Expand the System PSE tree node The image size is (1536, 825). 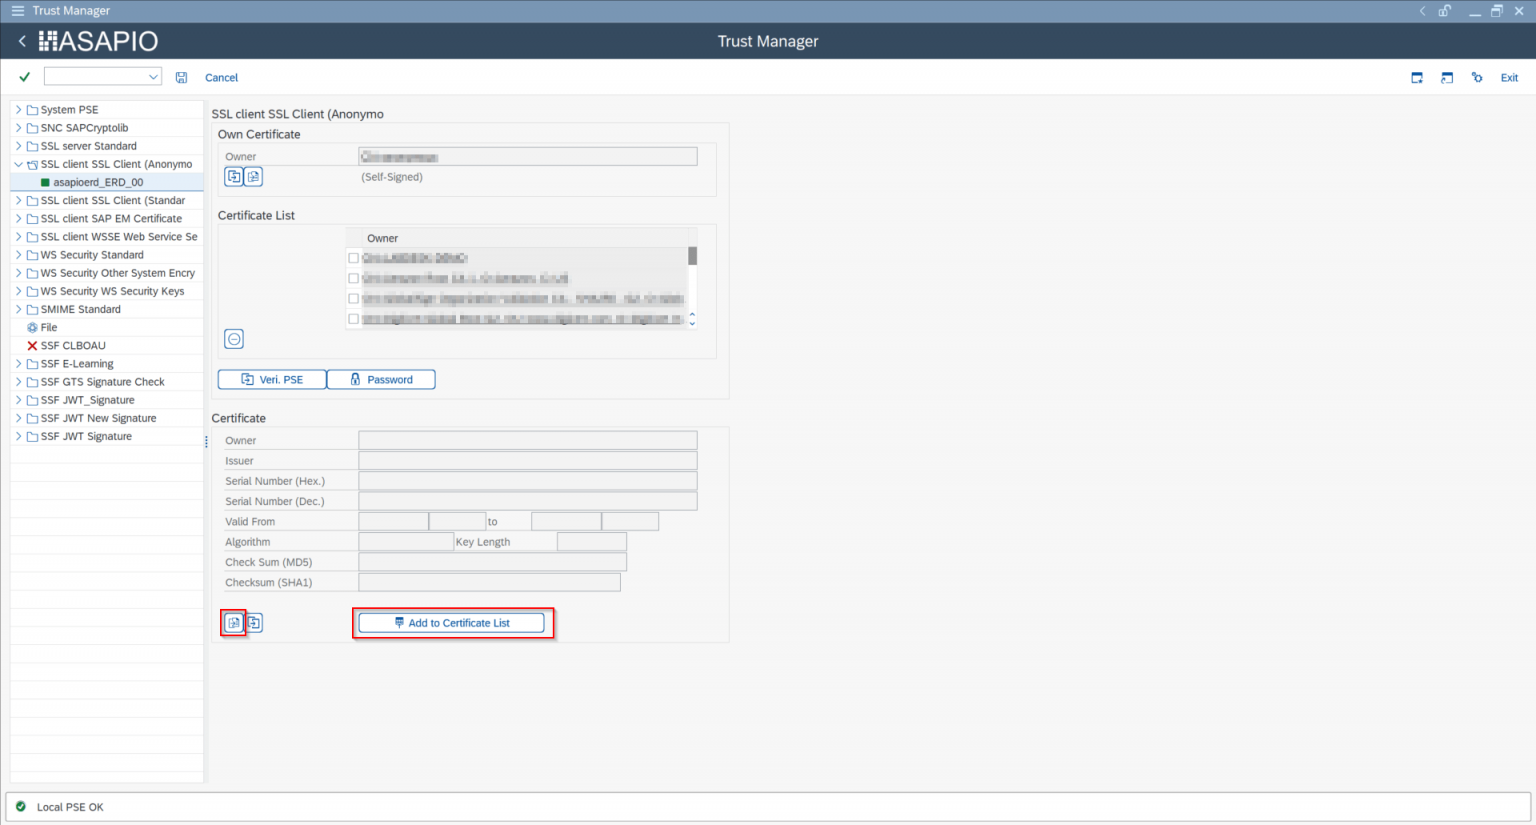point(18,110)
